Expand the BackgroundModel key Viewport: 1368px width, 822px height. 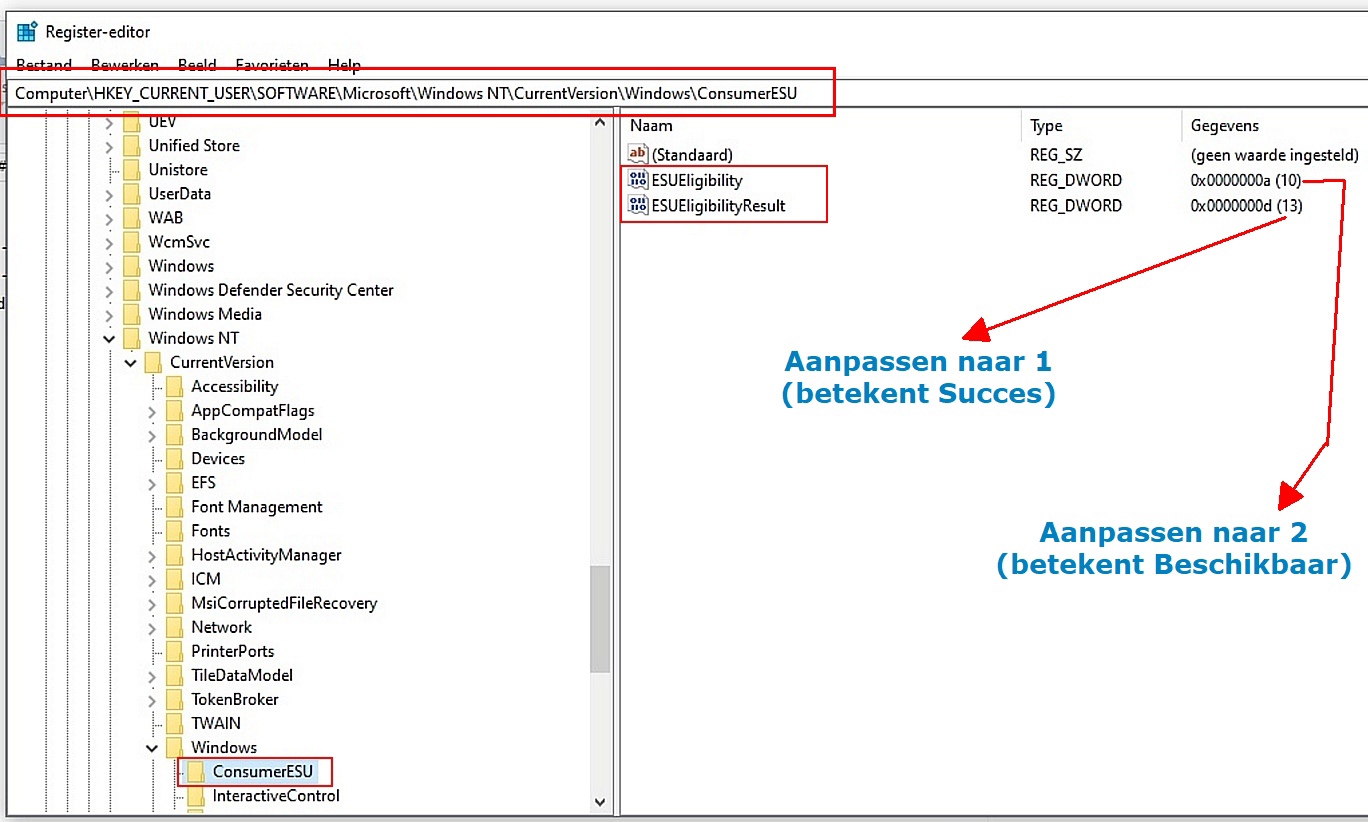[x=152, y=435]
